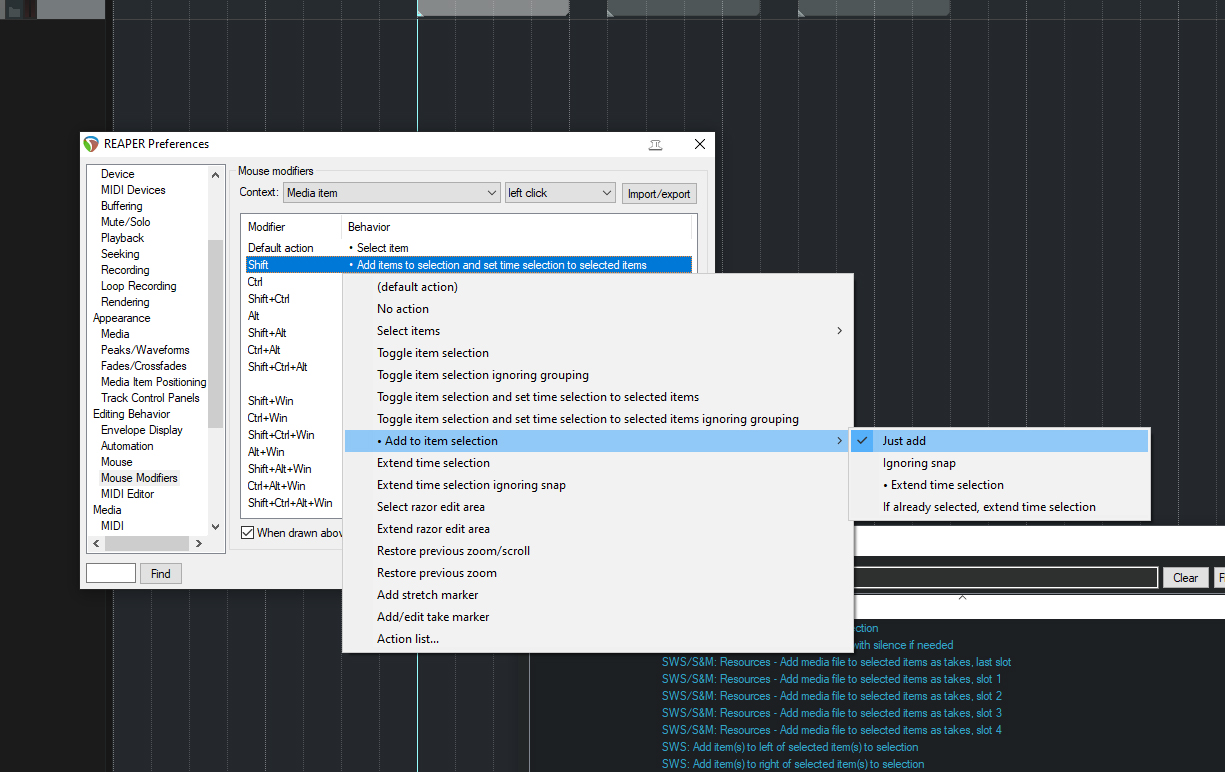Click scroll-down arrow of the preferences tree

[215, 526]
